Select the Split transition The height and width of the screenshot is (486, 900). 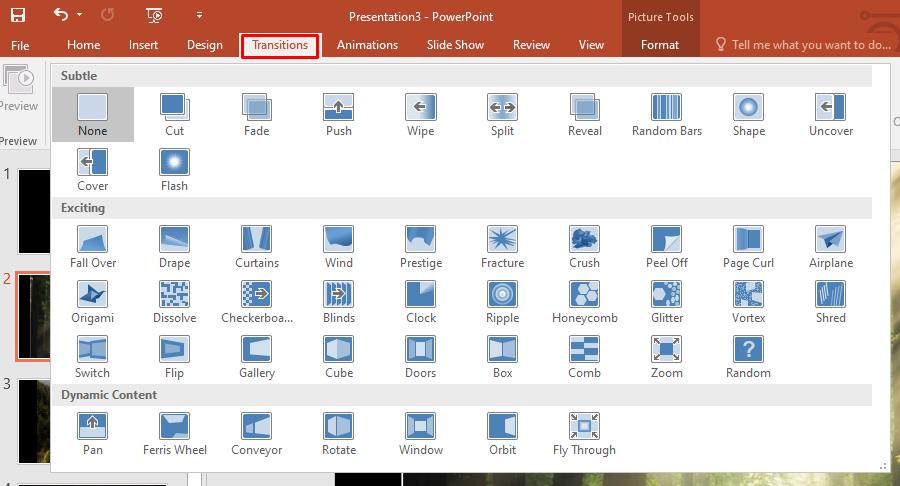502,115
